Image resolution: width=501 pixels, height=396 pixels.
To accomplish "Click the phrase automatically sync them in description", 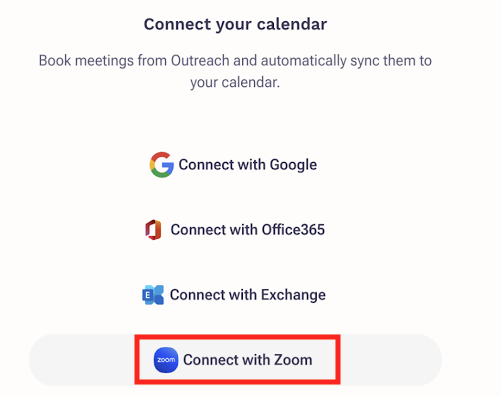I will click(320, 61).
